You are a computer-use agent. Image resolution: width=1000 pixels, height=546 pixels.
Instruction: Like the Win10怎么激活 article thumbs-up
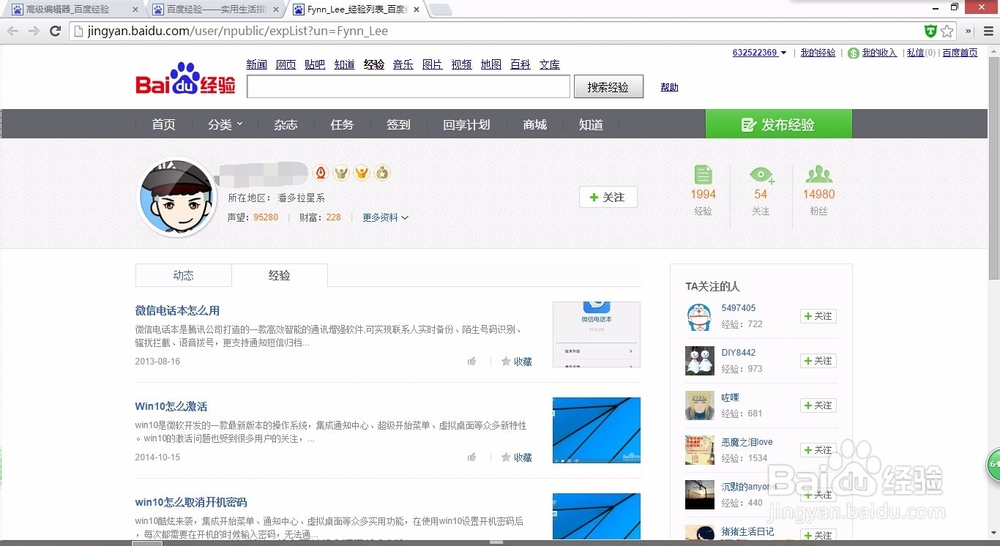pos(472,457)
